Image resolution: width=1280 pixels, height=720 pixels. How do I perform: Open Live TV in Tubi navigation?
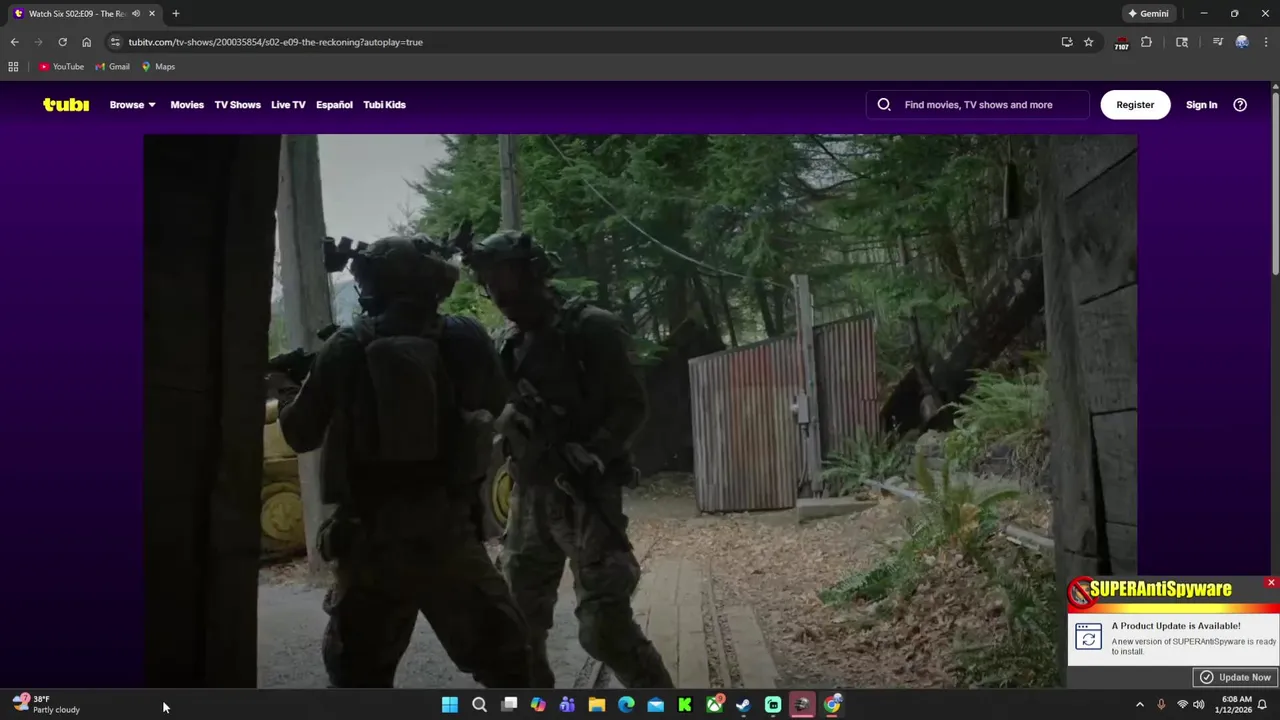click(x=288, y=104)
